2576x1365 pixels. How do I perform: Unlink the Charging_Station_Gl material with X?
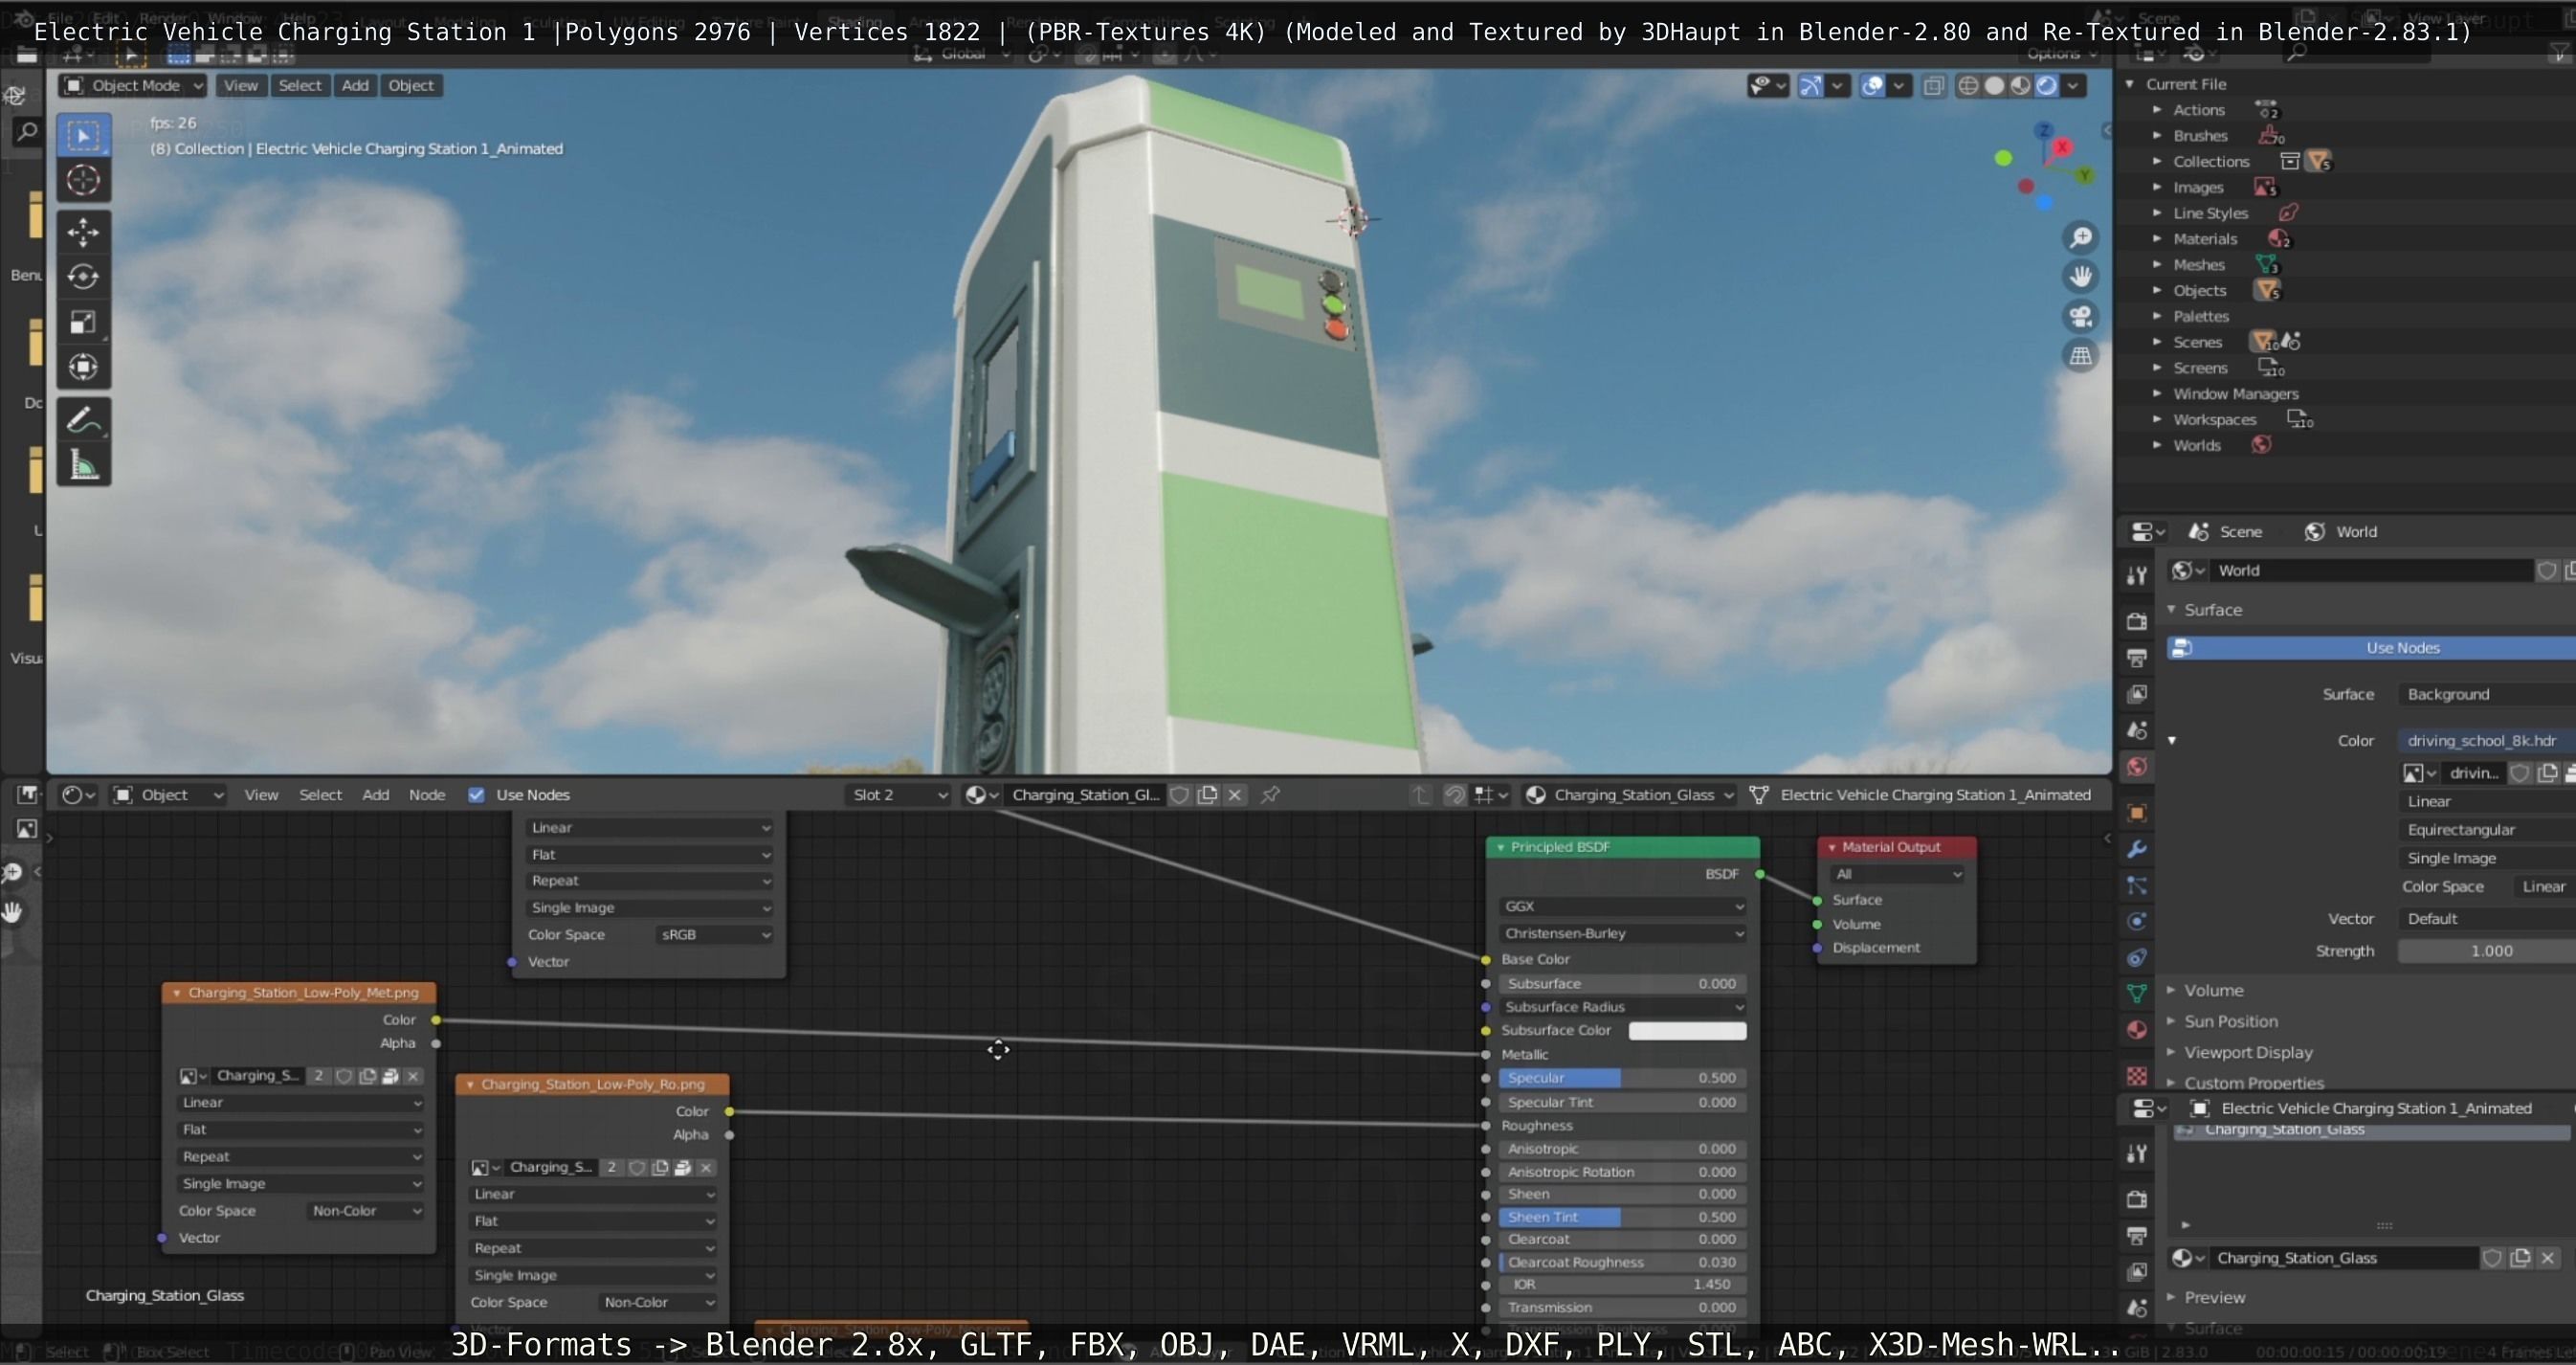point(1235,795)
